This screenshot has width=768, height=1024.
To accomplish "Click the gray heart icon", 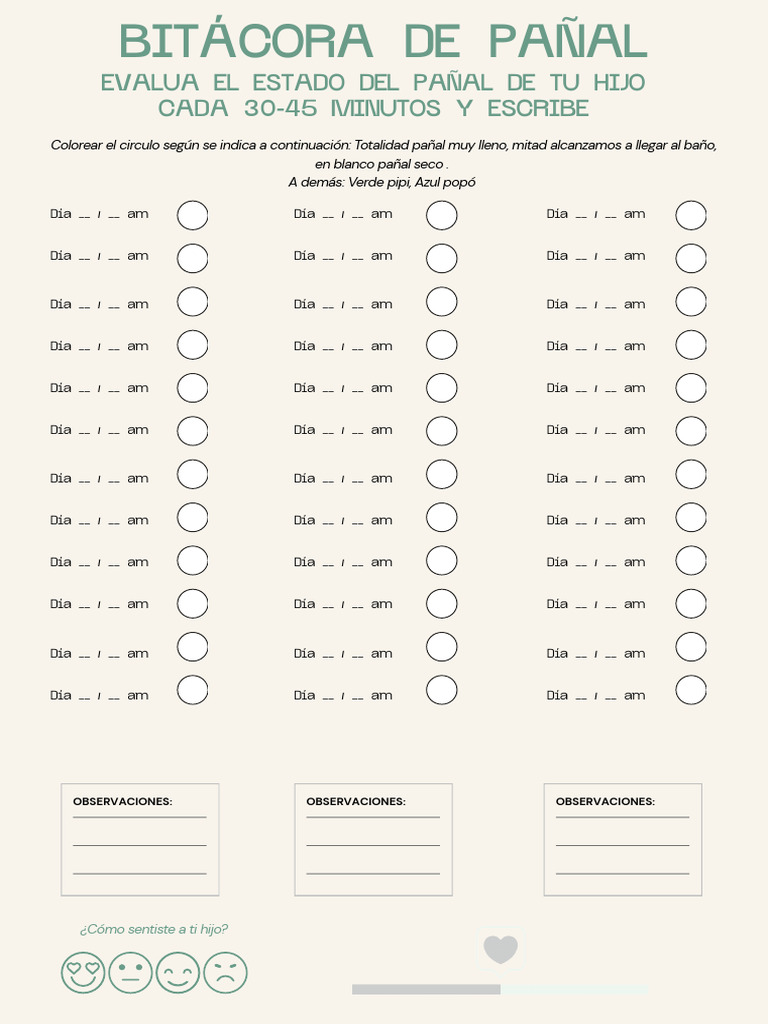I will [500, 950].
